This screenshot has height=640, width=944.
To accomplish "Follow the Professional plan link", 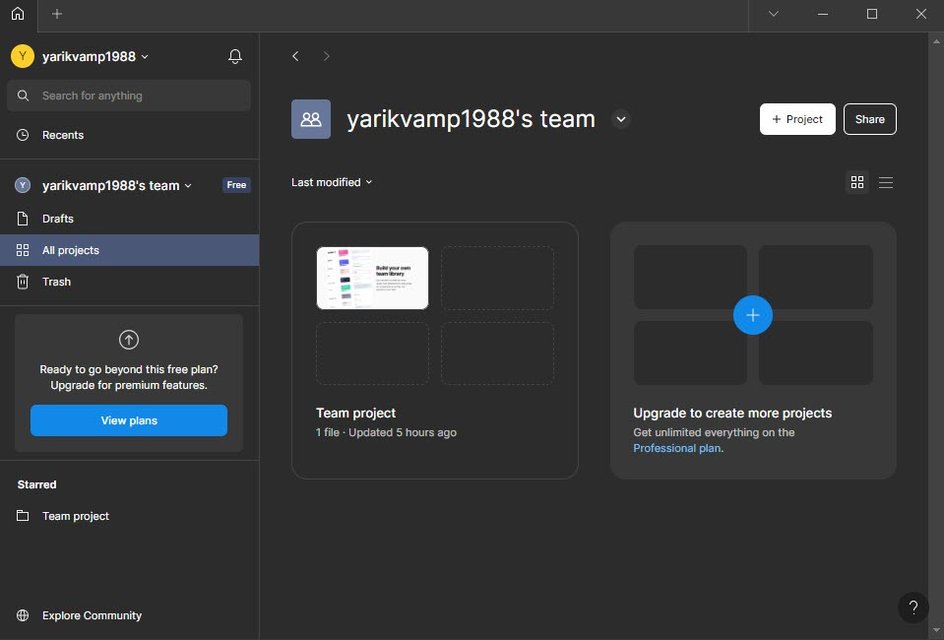I will (x=677, y=448).
